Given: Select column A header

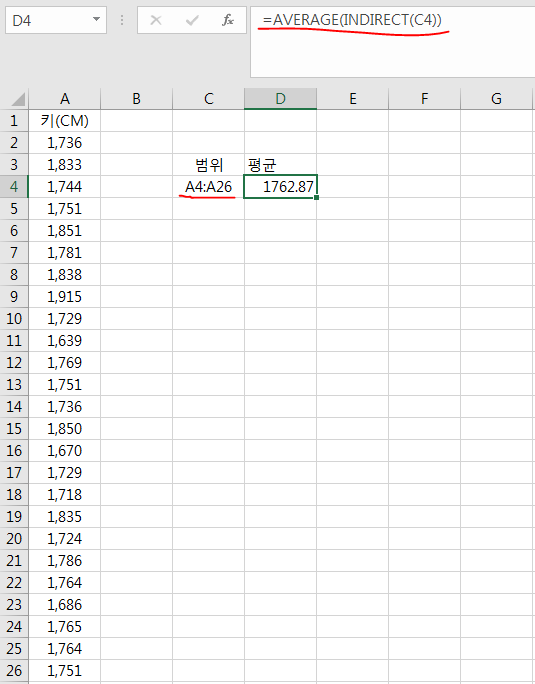Looking at the screenshot, I should 65,99.
